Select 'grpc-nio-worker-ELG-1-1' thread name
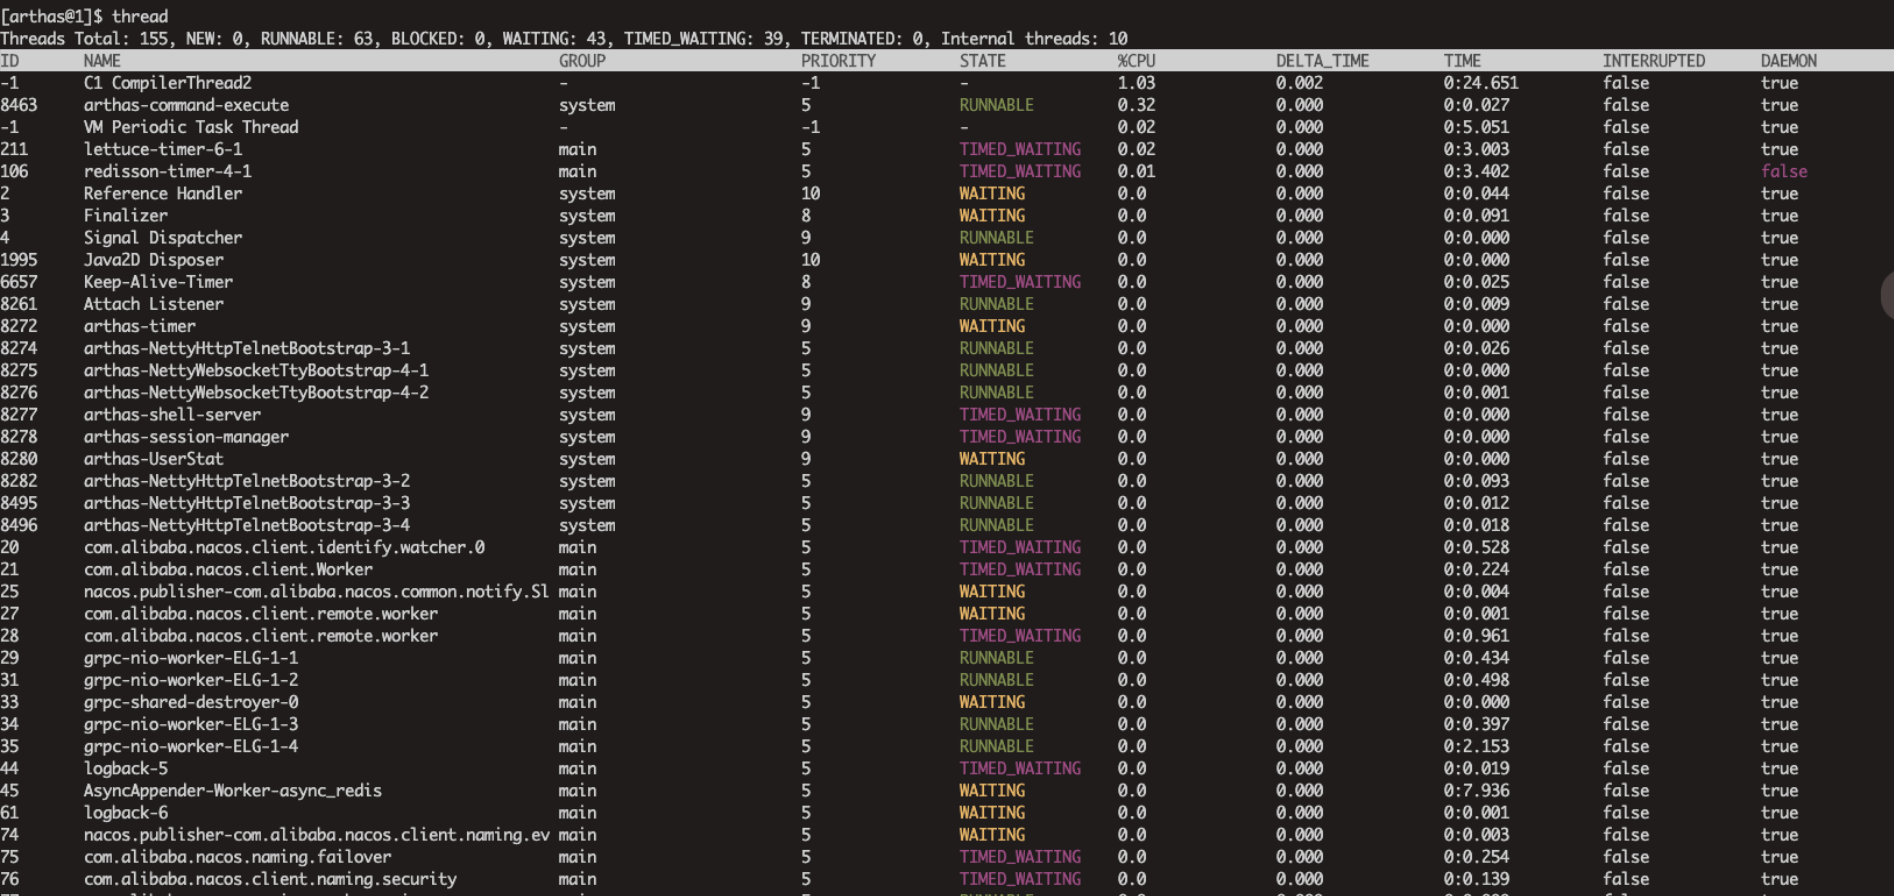This screenshot has height=896, width=1894. coord(191,657)
